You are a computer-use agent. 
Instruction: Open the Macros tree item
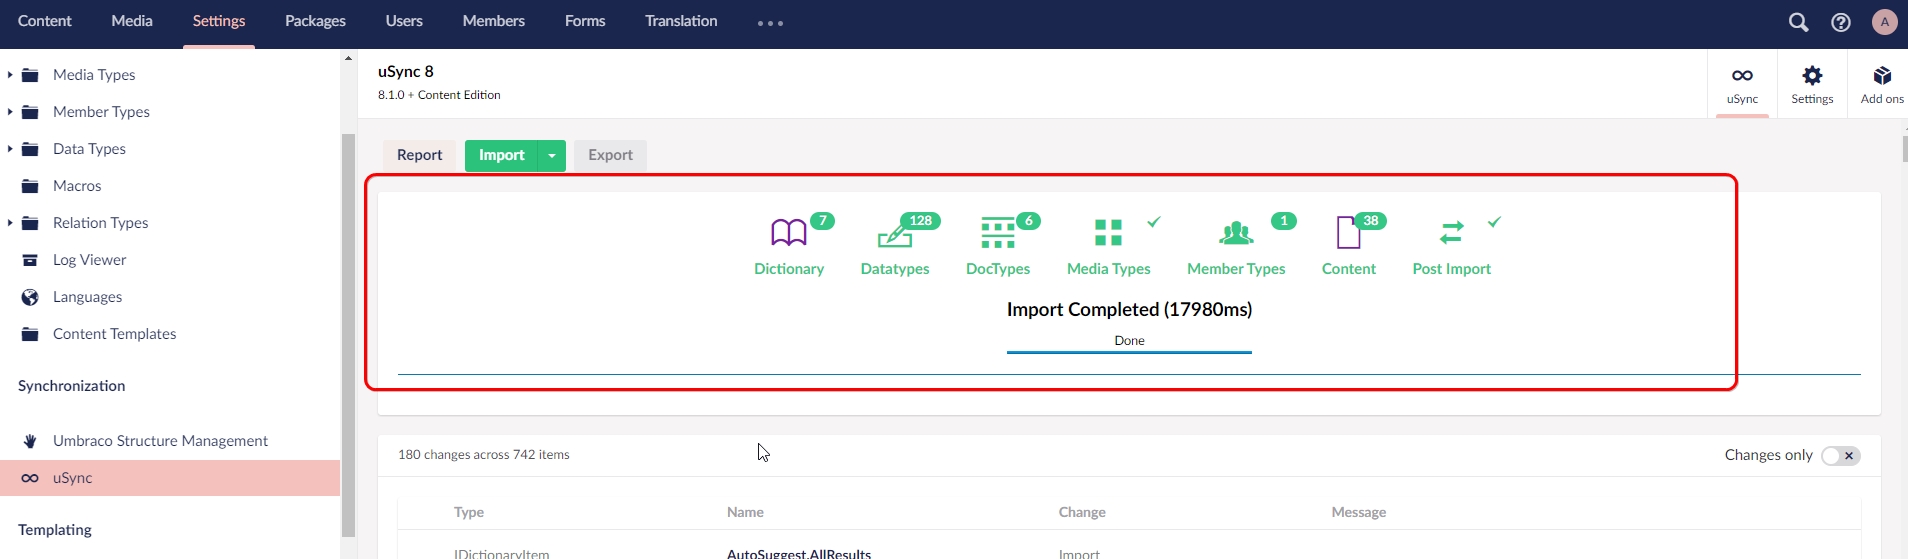click(x=77, y=186)
